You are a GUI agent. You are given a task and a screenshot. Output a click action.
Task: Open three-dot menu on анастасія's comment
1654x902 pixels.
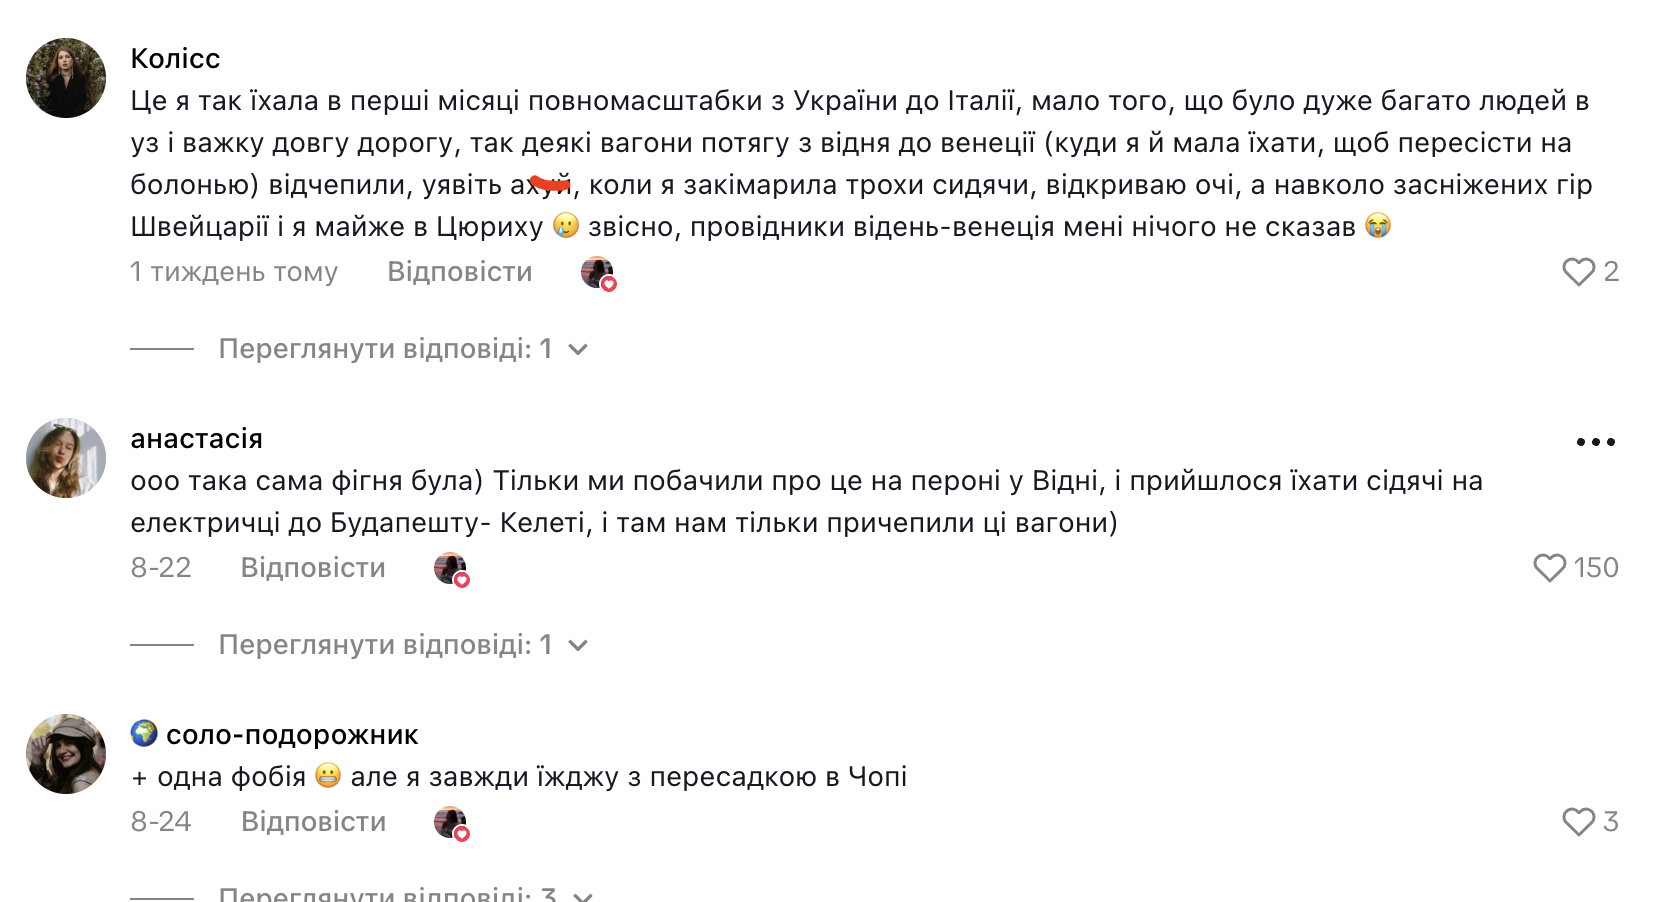1595,442
